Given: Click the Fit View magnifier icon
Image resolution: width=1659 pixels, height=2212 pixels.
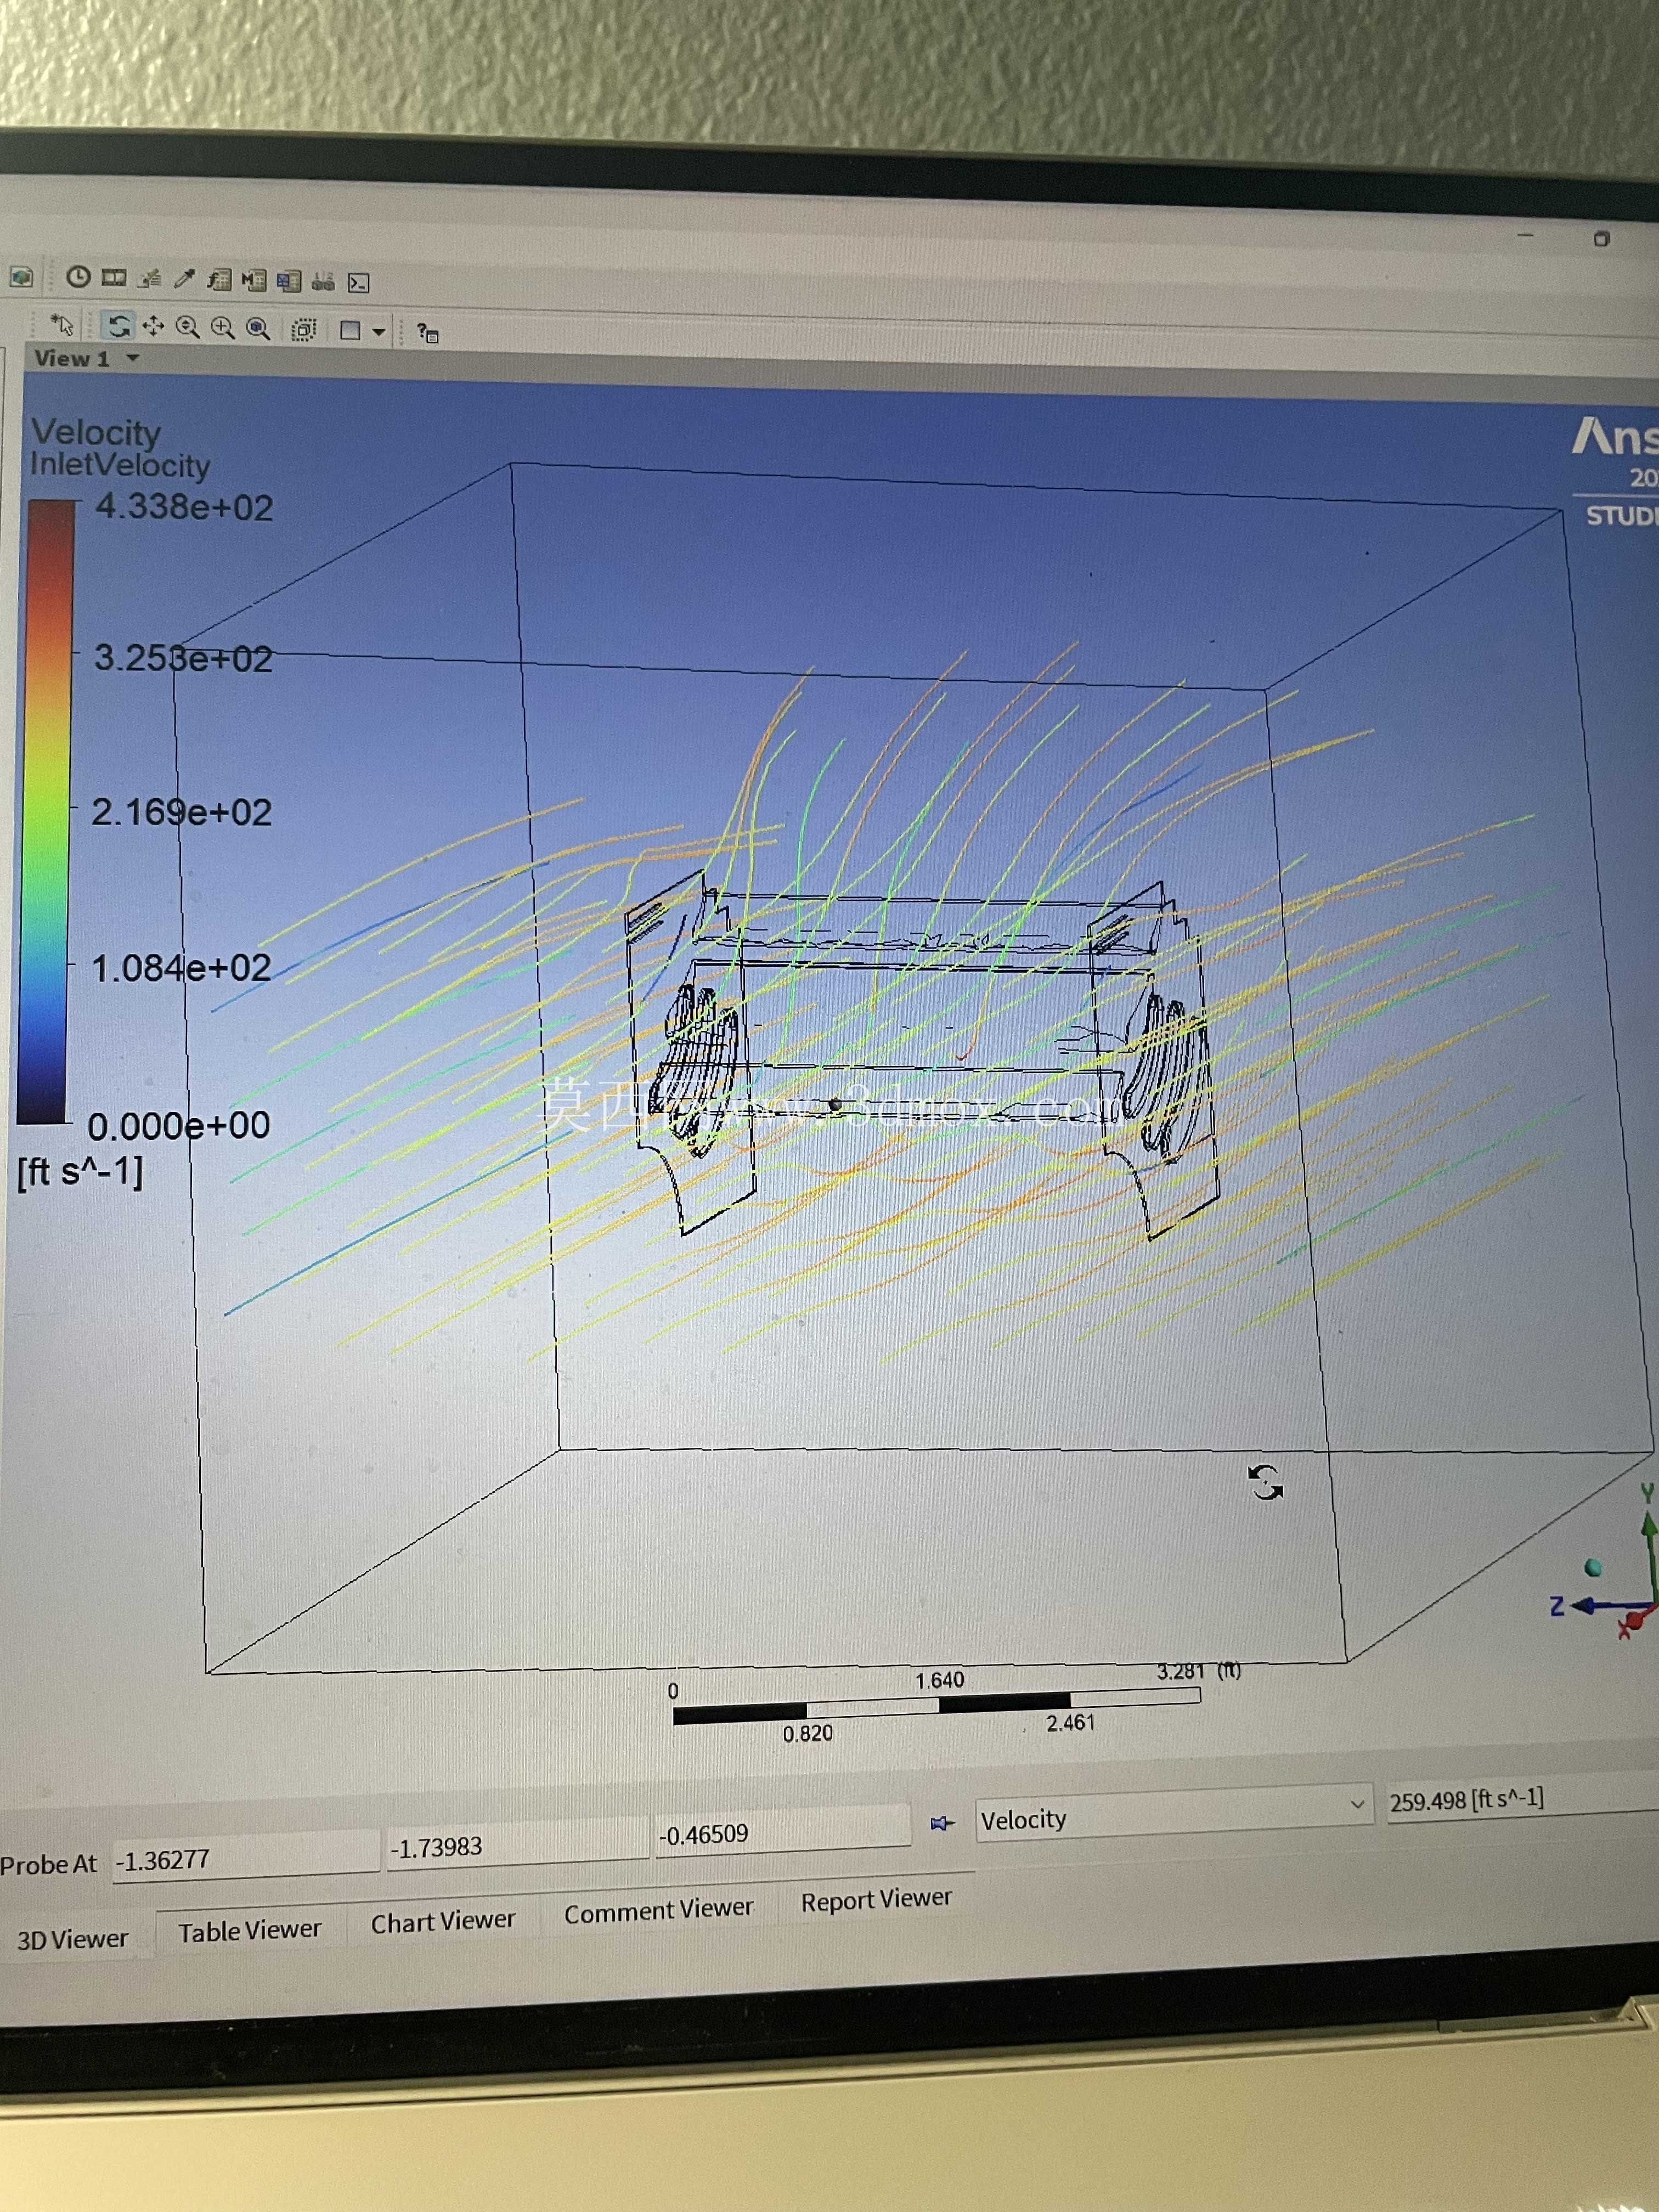Looking at the screenshot, I should pos(258,329).
